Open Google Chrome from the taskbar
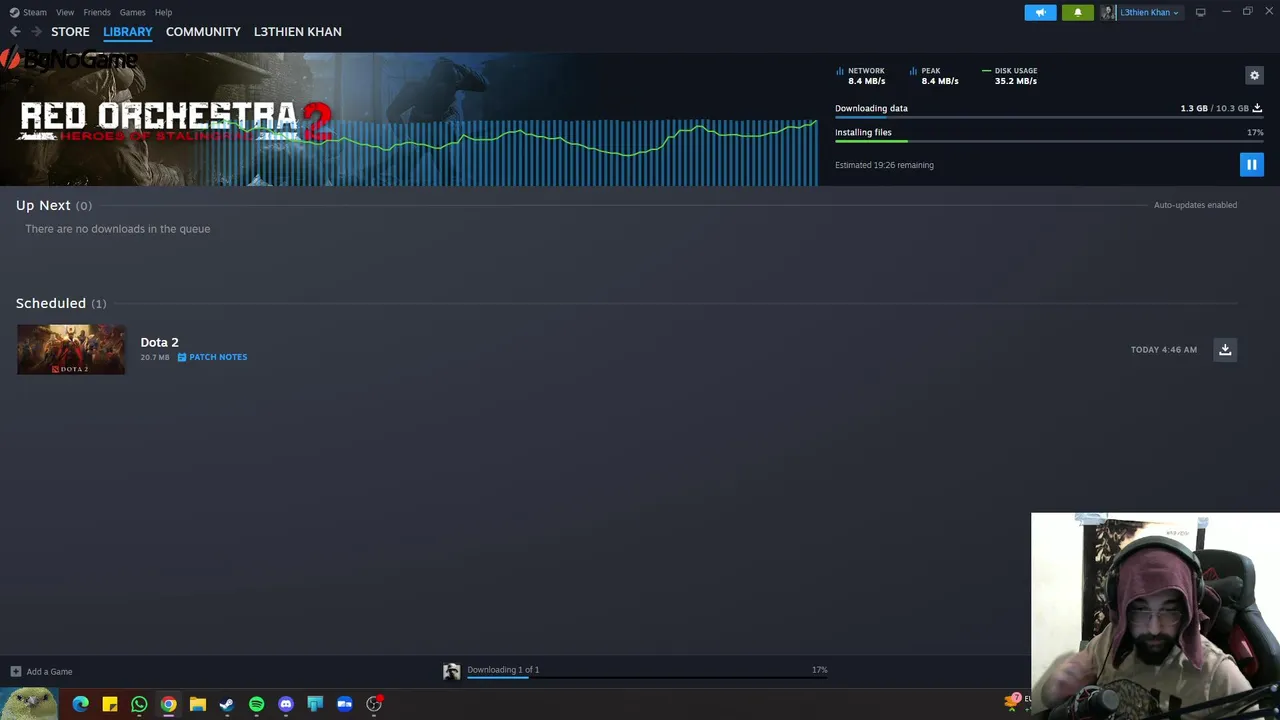The image size is (1280, 720). [x=168, y=704]
